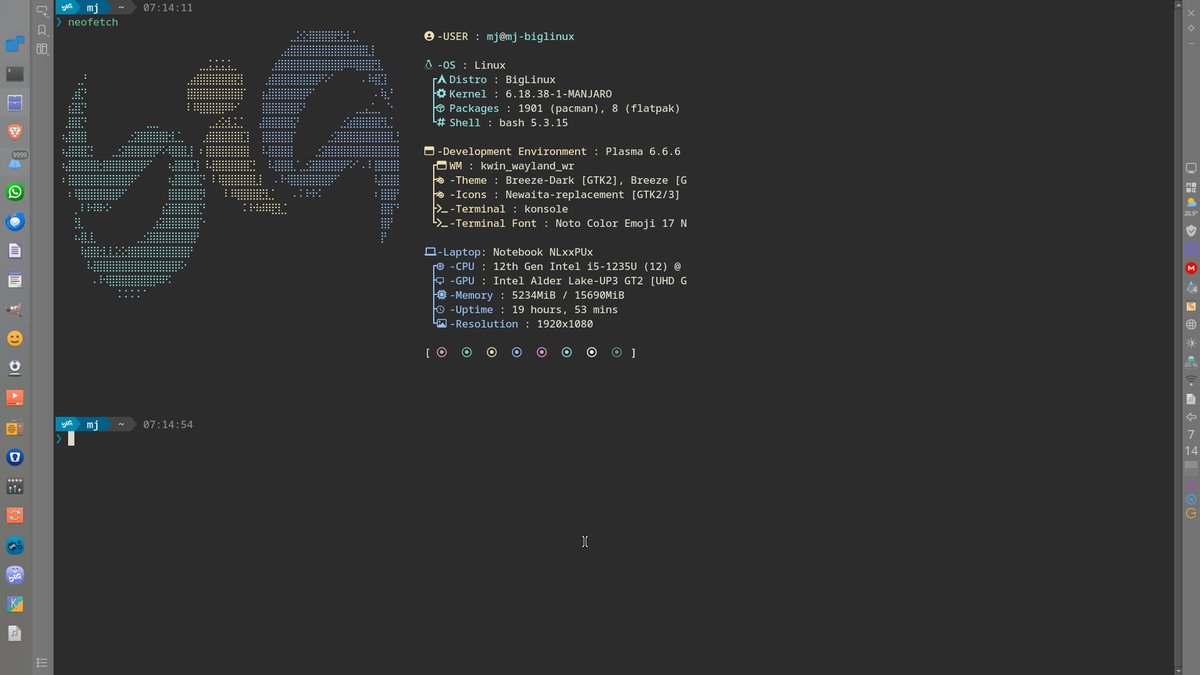The height and width of the screenshot is (675, 1200).
Task: Launch the Brave browser from the dock
Action: point(15,132)
